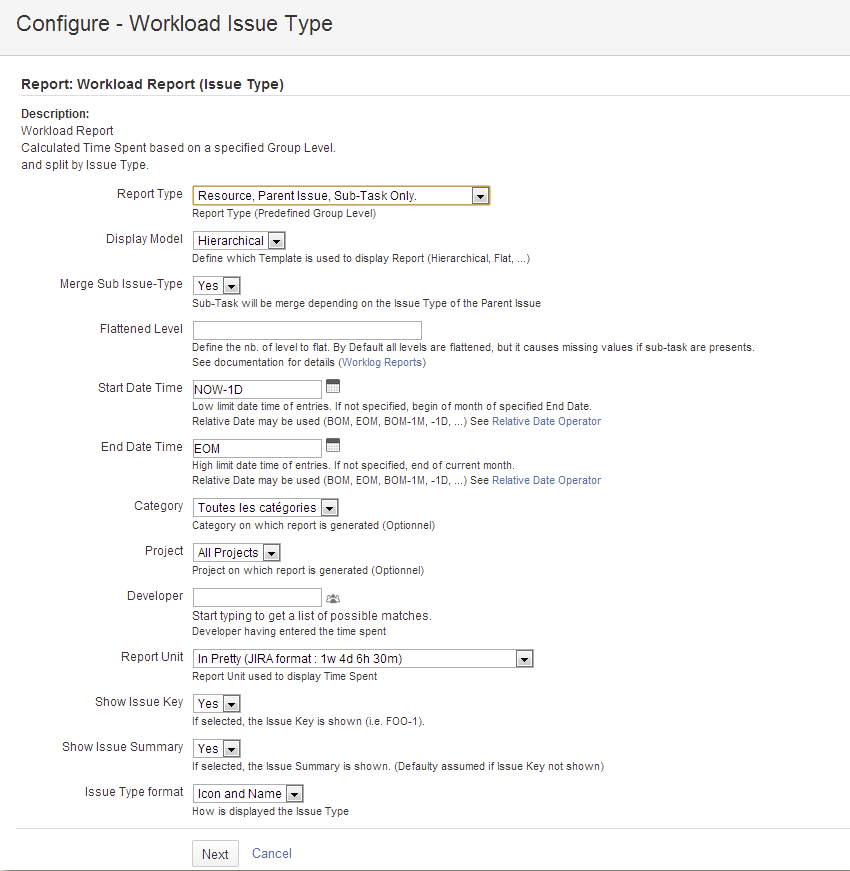850x871 pixels.
Task: Change Merge Sub Issue-Type Yes selector
Action: pos(217,286)
